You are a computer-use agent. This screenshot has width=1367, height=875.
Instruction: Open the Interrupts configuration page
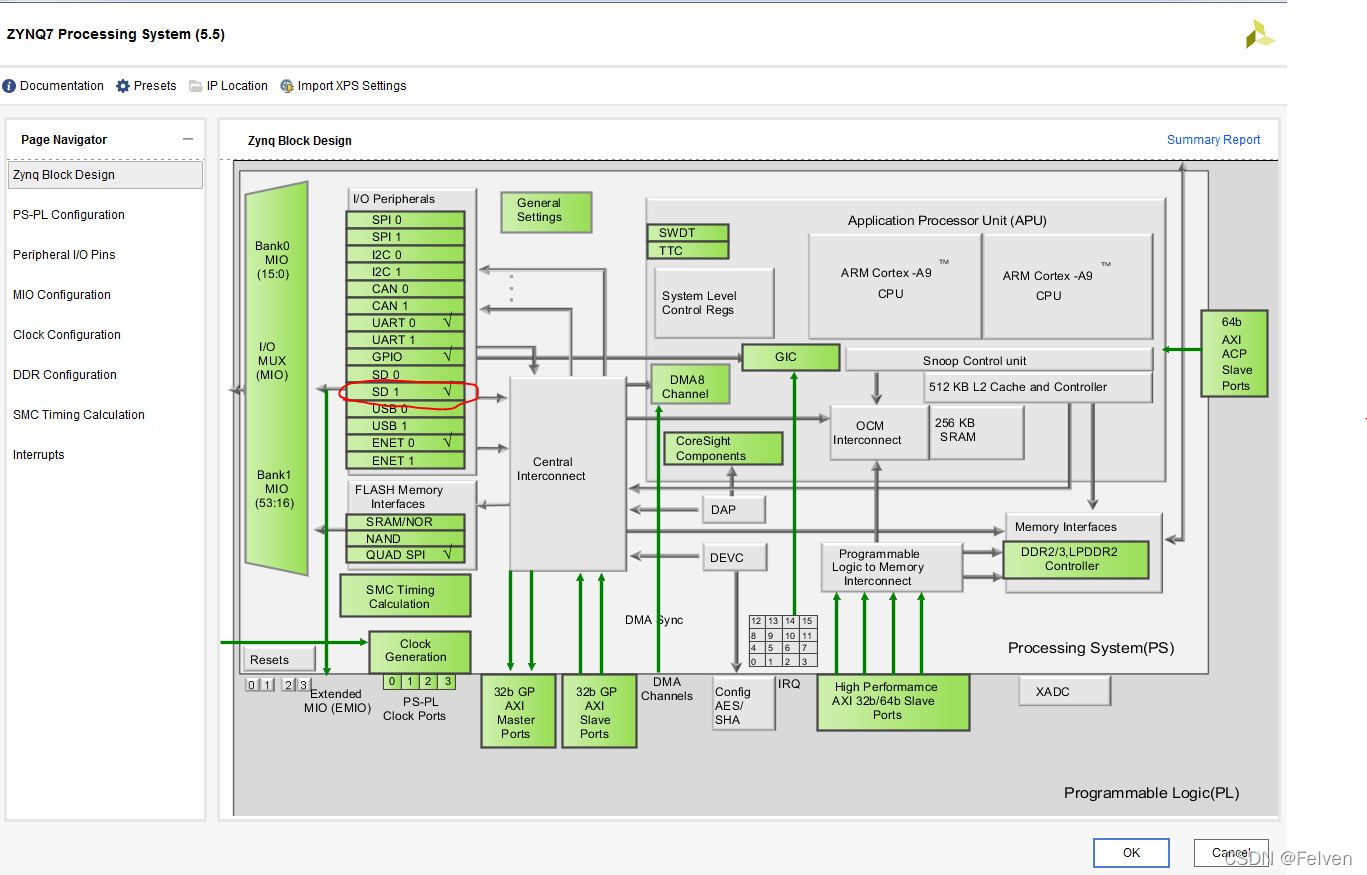point(38,454)
